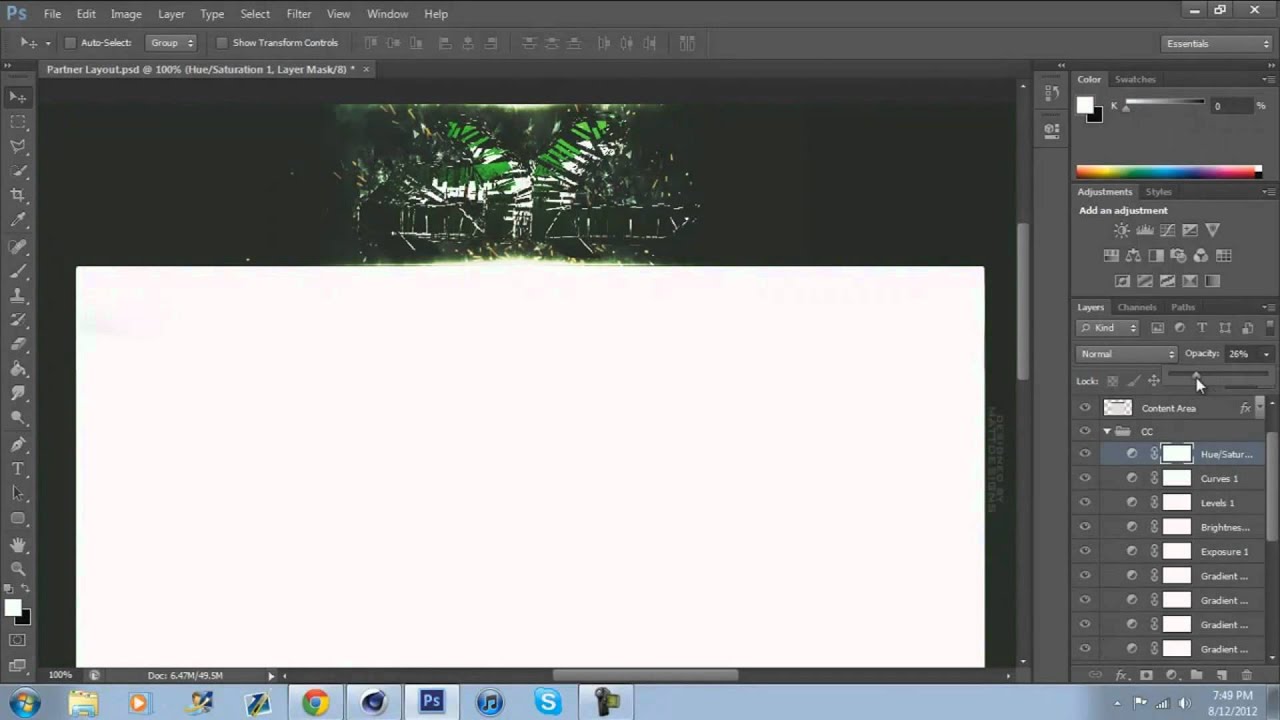This screenshot has width=1280, height=720.
Task: Hide the Levels 1 layer
Action: [1085, 503]
